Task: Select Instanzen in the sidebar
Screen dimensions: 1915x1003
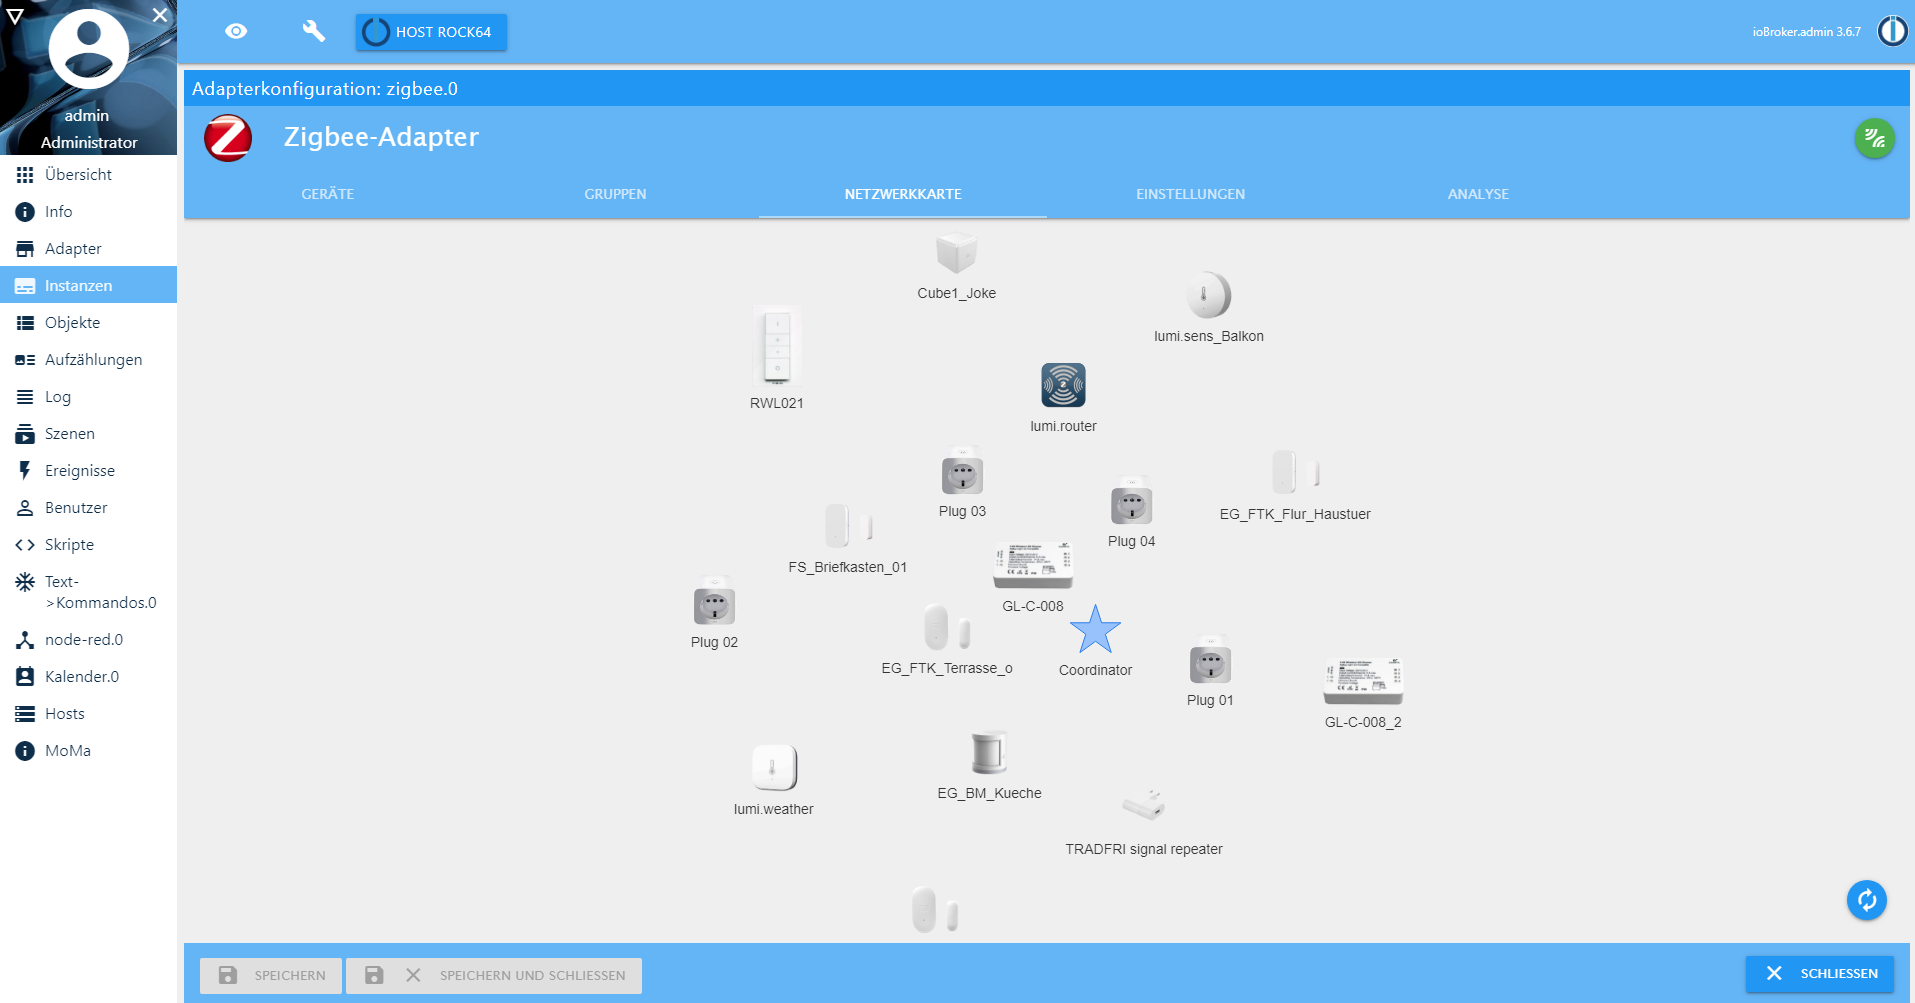Action: tap(88, 285)
